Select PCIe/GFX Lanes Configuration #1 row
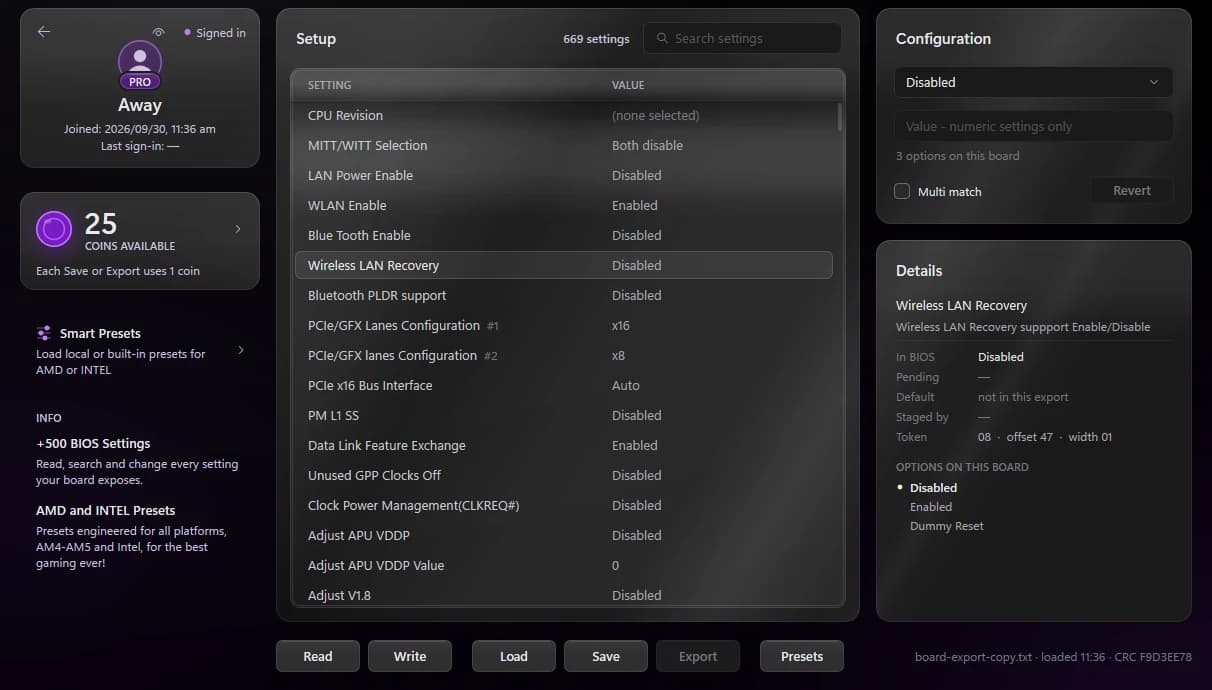Screen dimensions: 1212x690 (564, 325)
